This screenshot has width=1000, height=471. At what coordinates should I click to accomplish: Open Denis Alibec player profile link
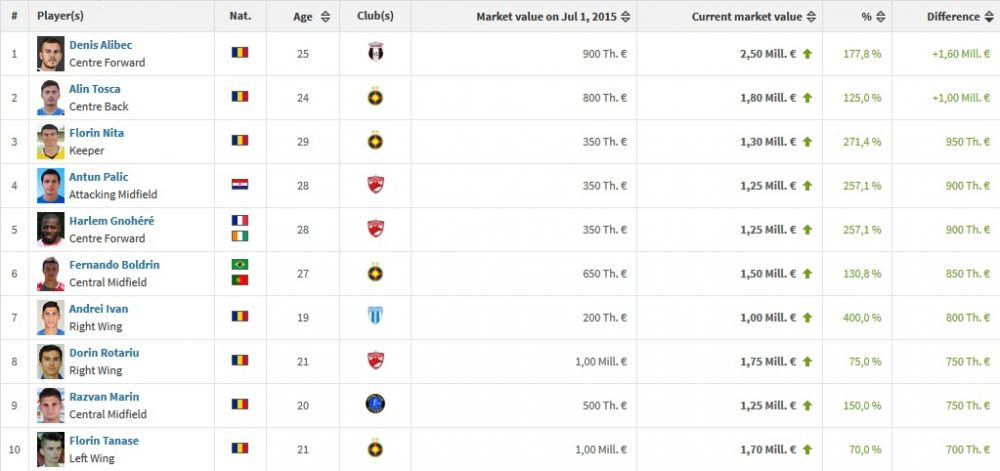(x=100, y=45)
